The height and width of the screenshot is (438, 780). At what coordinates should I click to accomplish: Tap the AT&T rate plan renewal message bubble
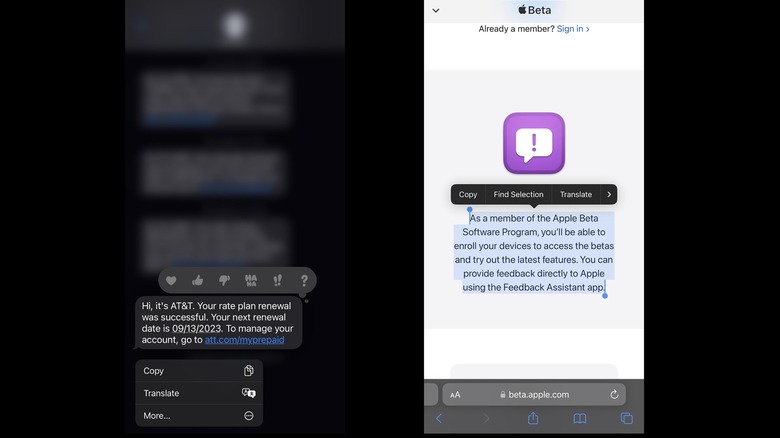coord(218,323)
